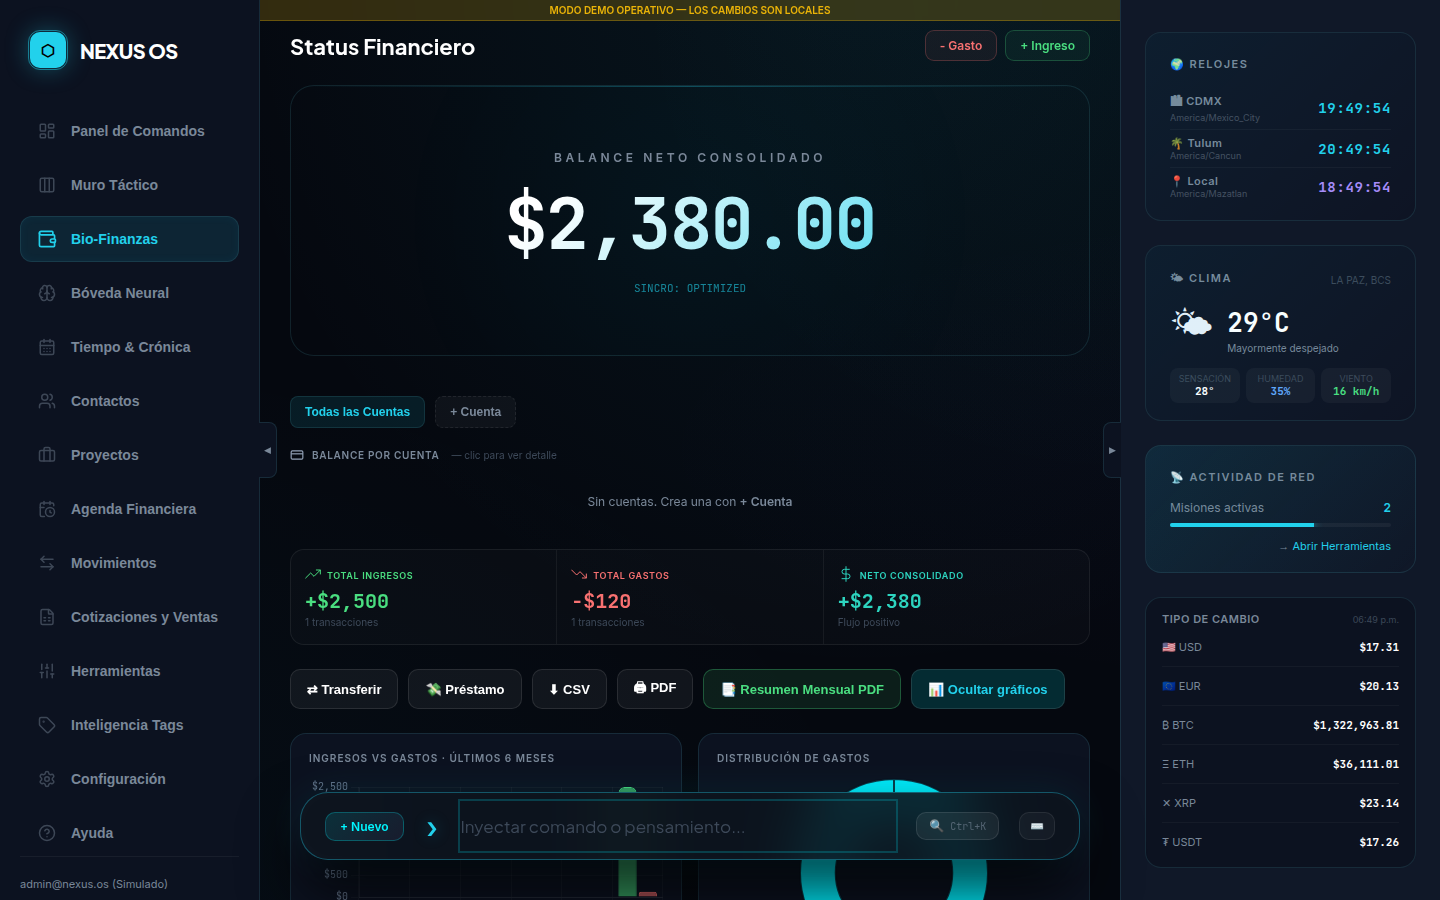Image resolution: width=1440 pixels, height=900 pixels.
Task: Click the + Cuenta button
Action: tap(475, 412)
